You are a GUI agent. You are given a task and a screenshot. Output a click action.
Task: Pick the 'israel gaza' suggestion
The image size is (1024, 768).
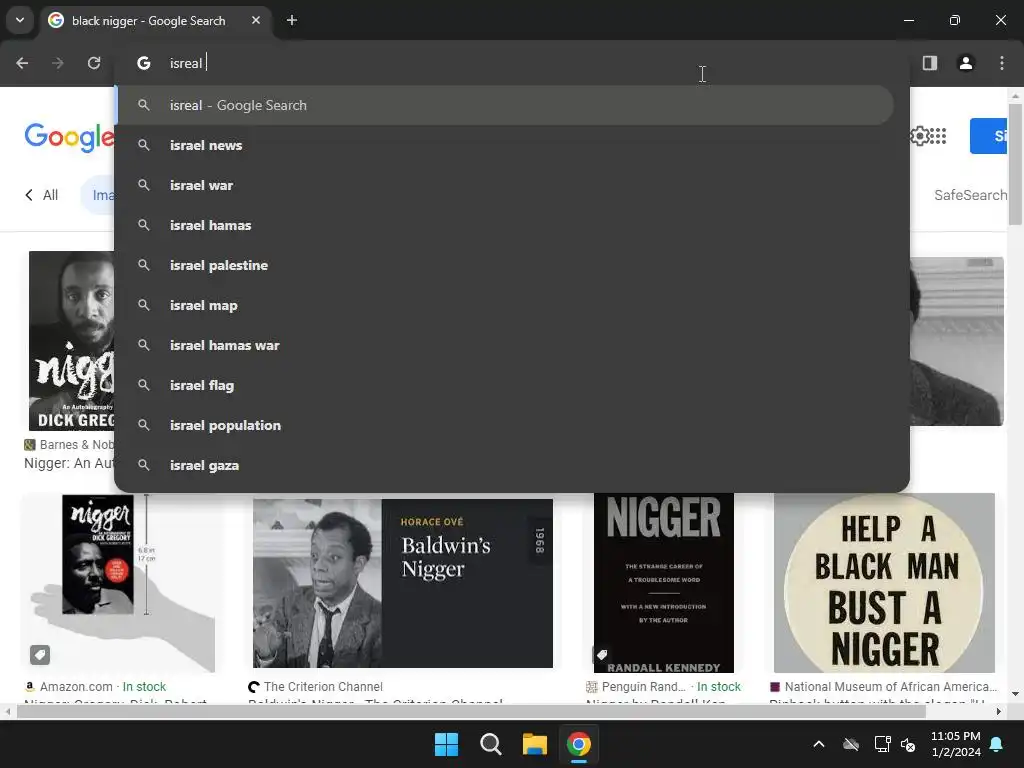[x=505, y=465]
